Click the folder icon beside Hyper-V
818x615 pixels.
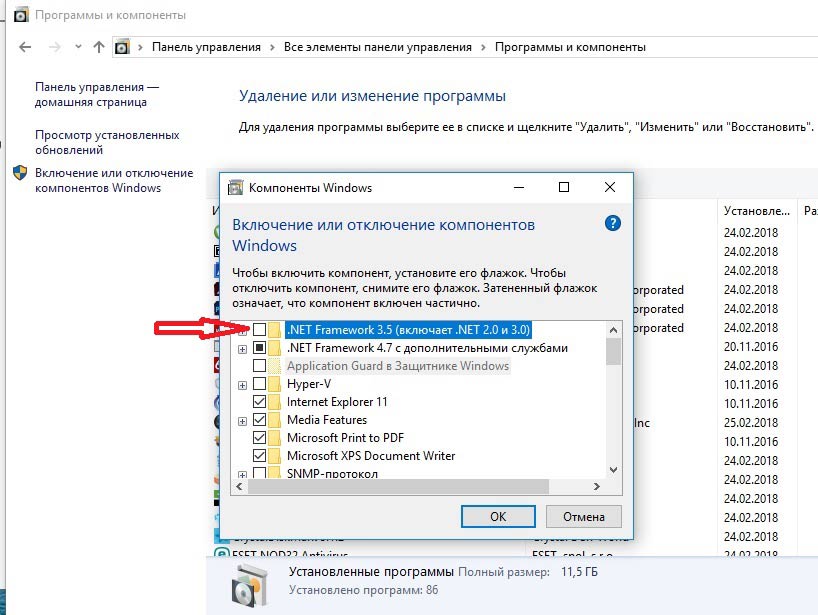(274, 384)
